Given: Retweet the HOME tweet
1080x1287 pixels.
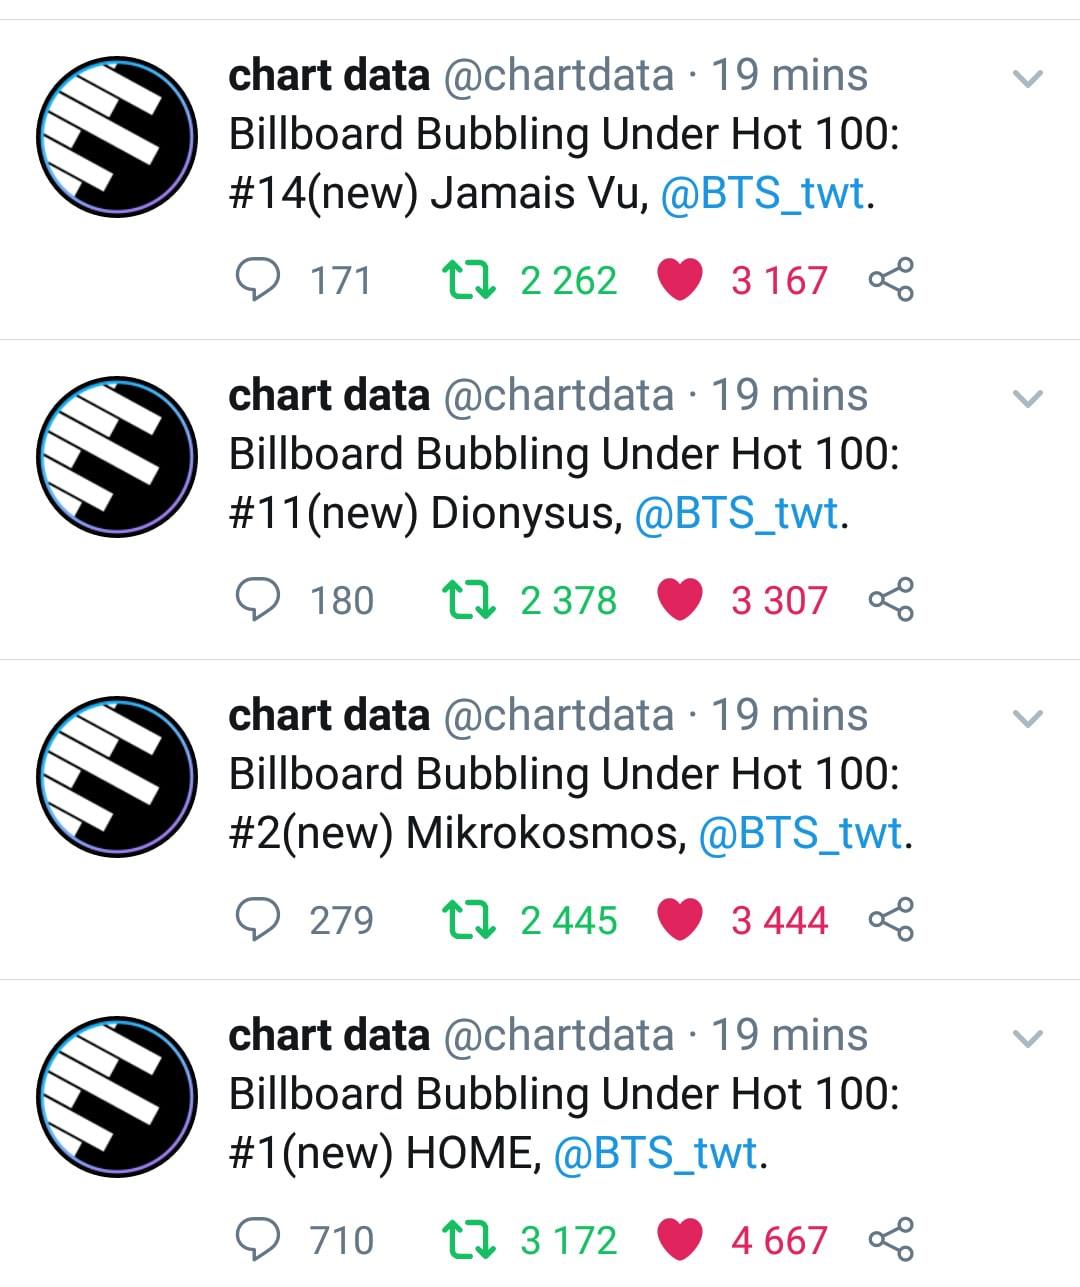Looking at the screenshot, I should [x=468, y=1240].
